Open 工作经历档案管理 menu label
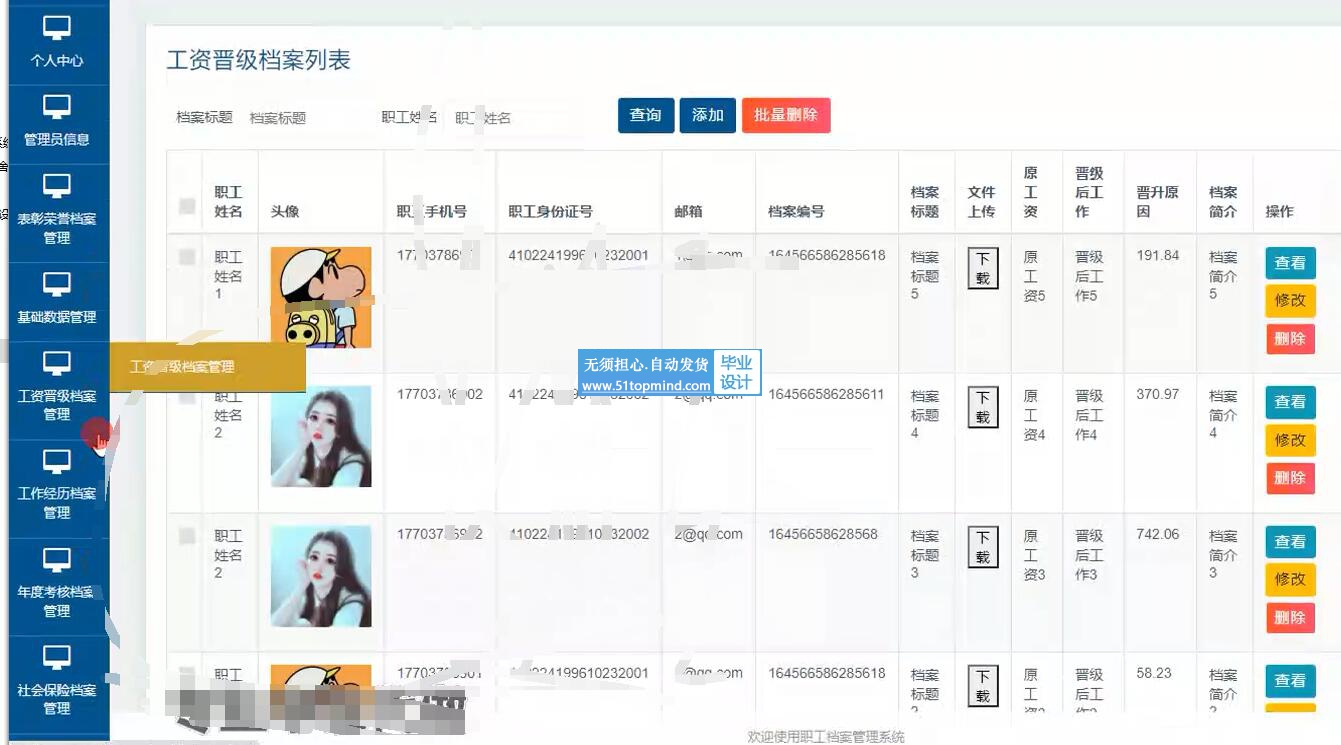 (57, 503)
